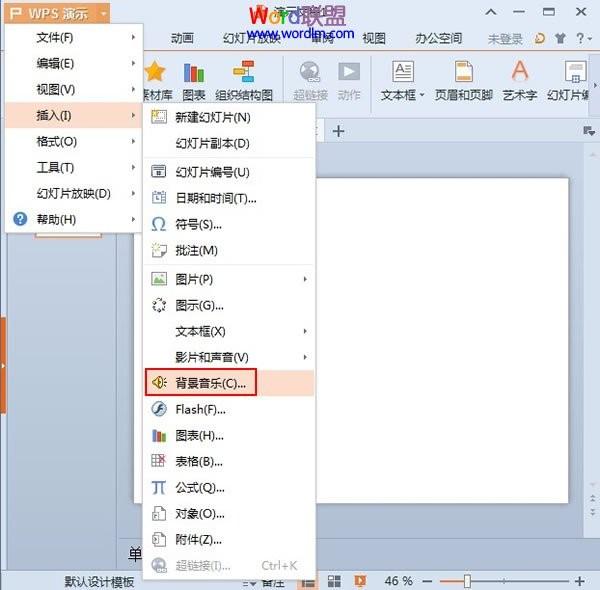The image size is (600, 590).
Task: Click the 页眉和页脚 ribbon icon
Action: [x=463, y=72]
